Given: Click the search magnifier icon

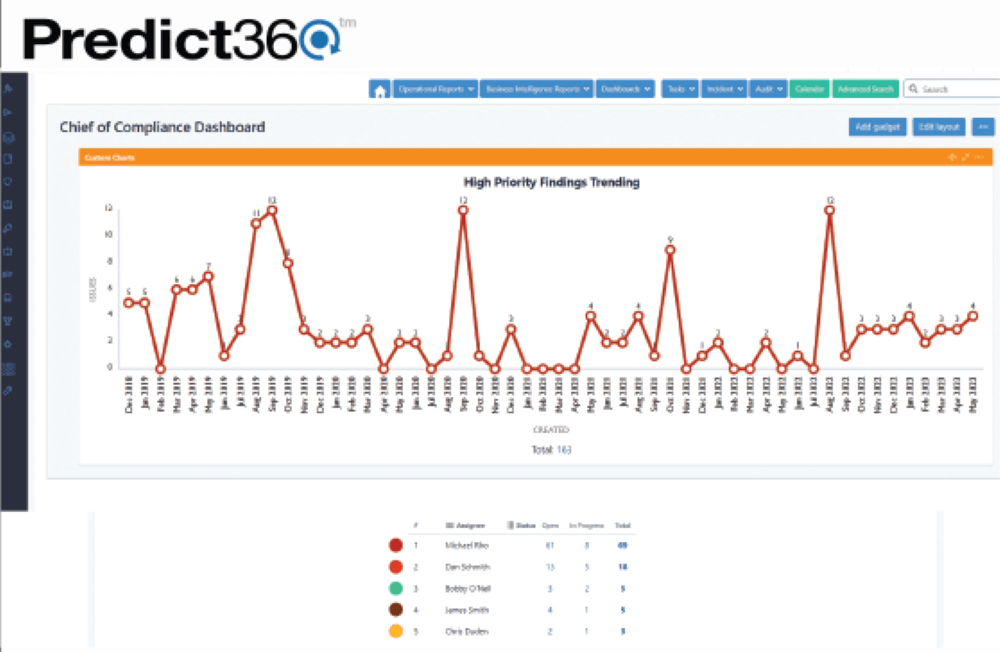Looking at the screenshot, I should pyautogui.click(x=913, y=89).
